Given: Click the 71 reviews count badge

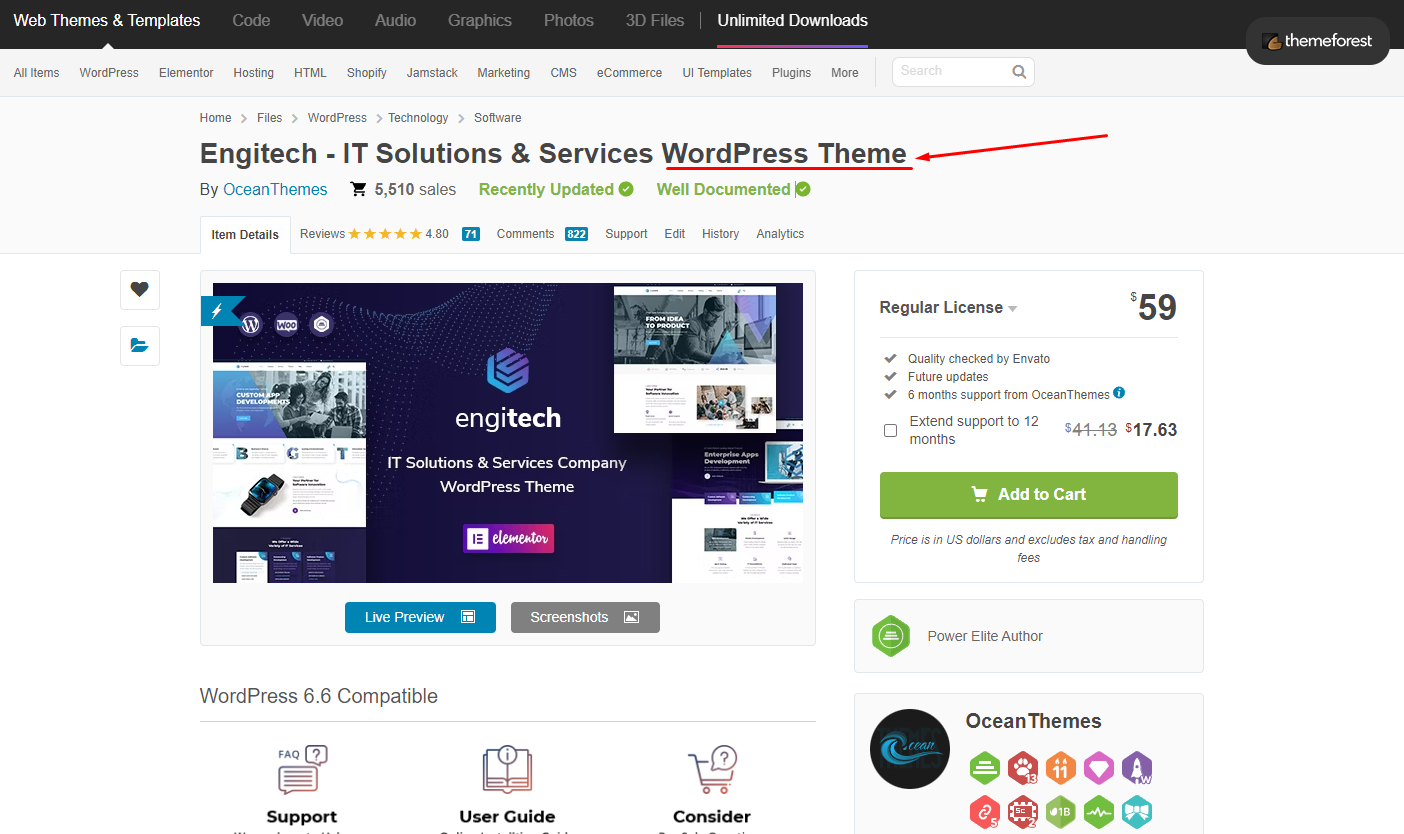Looking at the screenshot, I should coord(471,234).
